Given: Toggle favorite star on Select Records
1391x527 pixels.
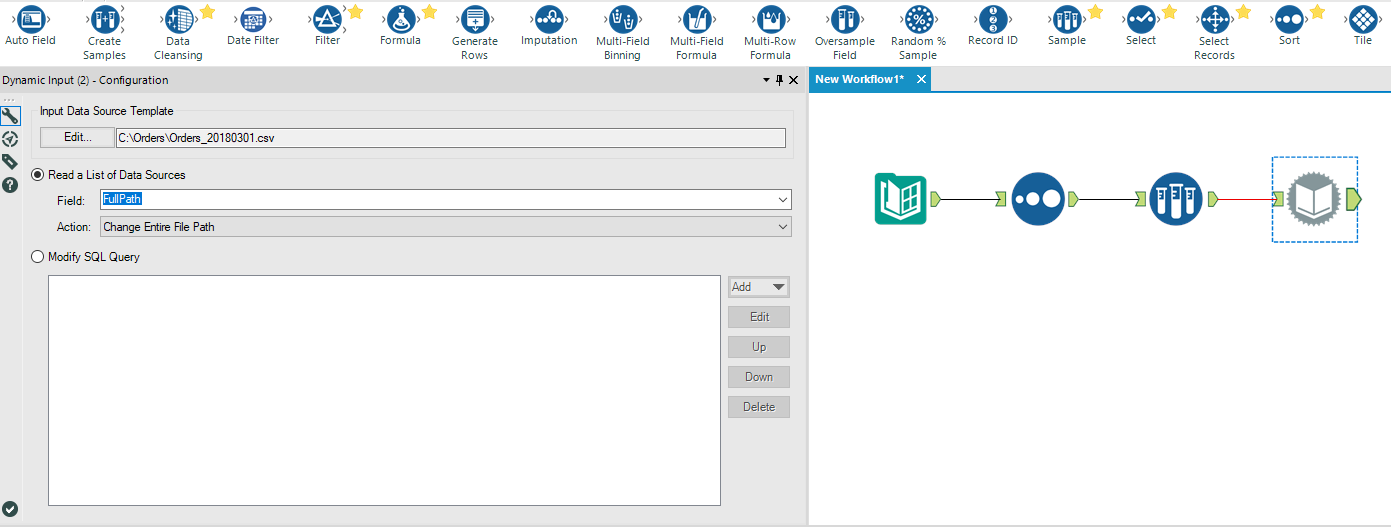Looking at the screenshot, I should (1243, 12).
